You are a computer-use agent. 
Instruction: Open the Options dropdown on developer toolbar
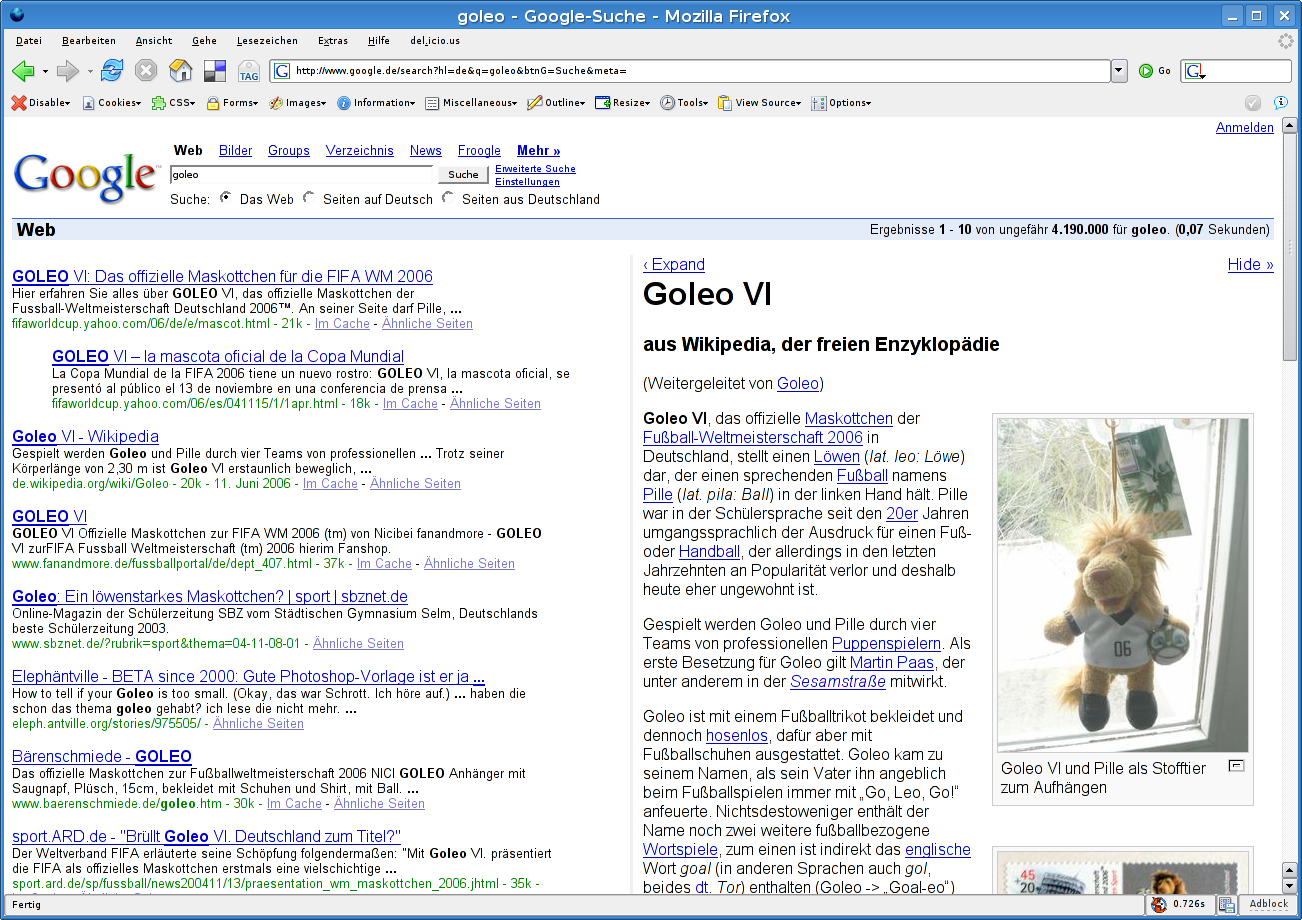[842, 103]
